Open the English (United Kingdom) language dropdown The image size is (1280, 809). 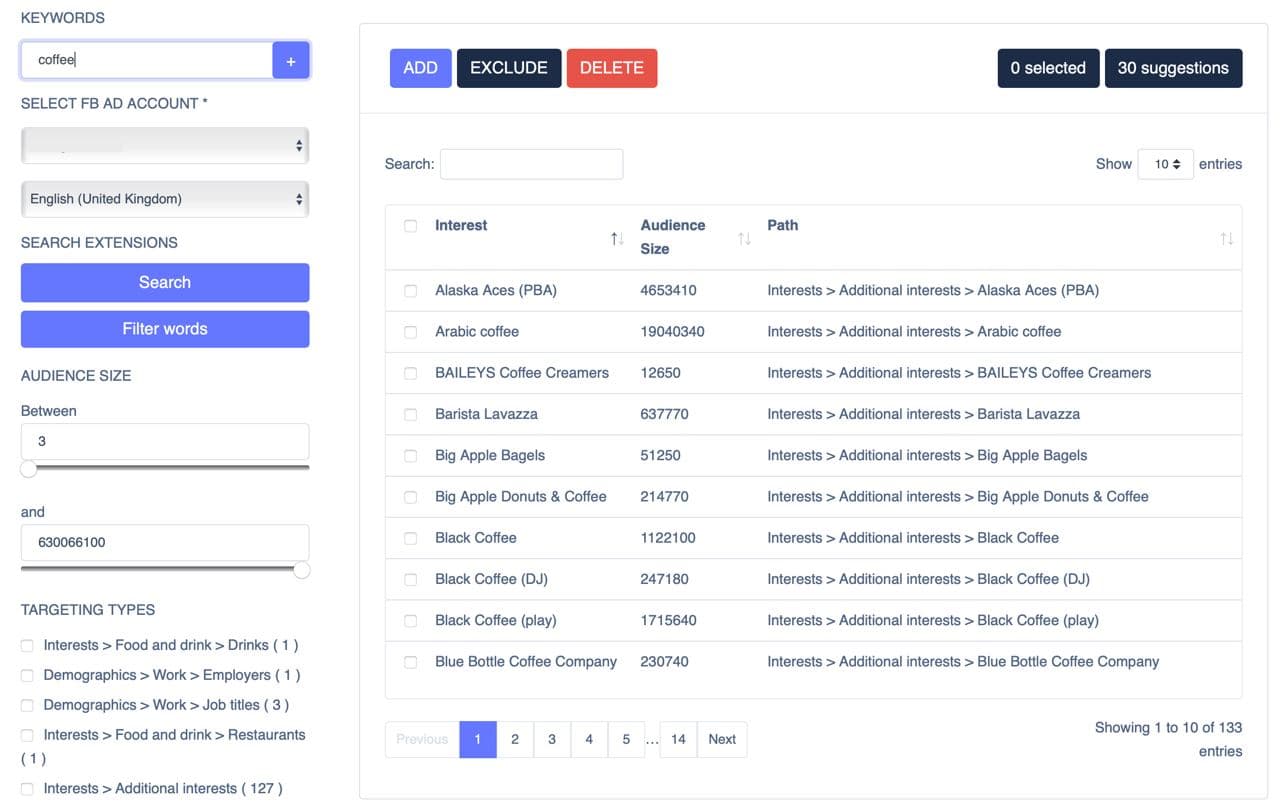(165, 199)
